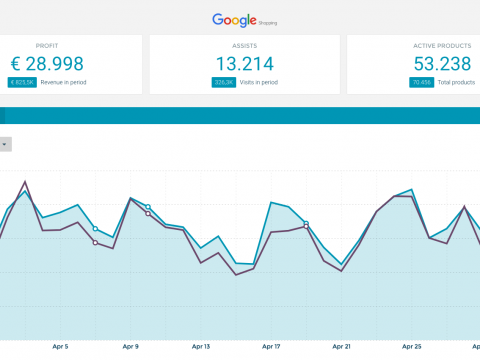This screenshot has height=360, width=480.
Task: Open the chart metric dropdown arrow
Action: coord(5,144)
